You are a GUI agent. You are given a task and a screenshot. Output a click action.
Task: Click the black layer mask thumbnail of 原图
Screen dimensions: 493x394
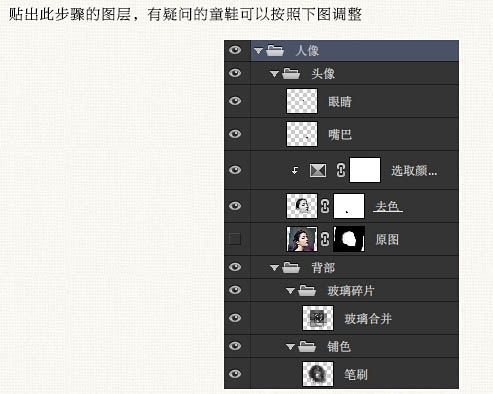click(x=349, y=239)
